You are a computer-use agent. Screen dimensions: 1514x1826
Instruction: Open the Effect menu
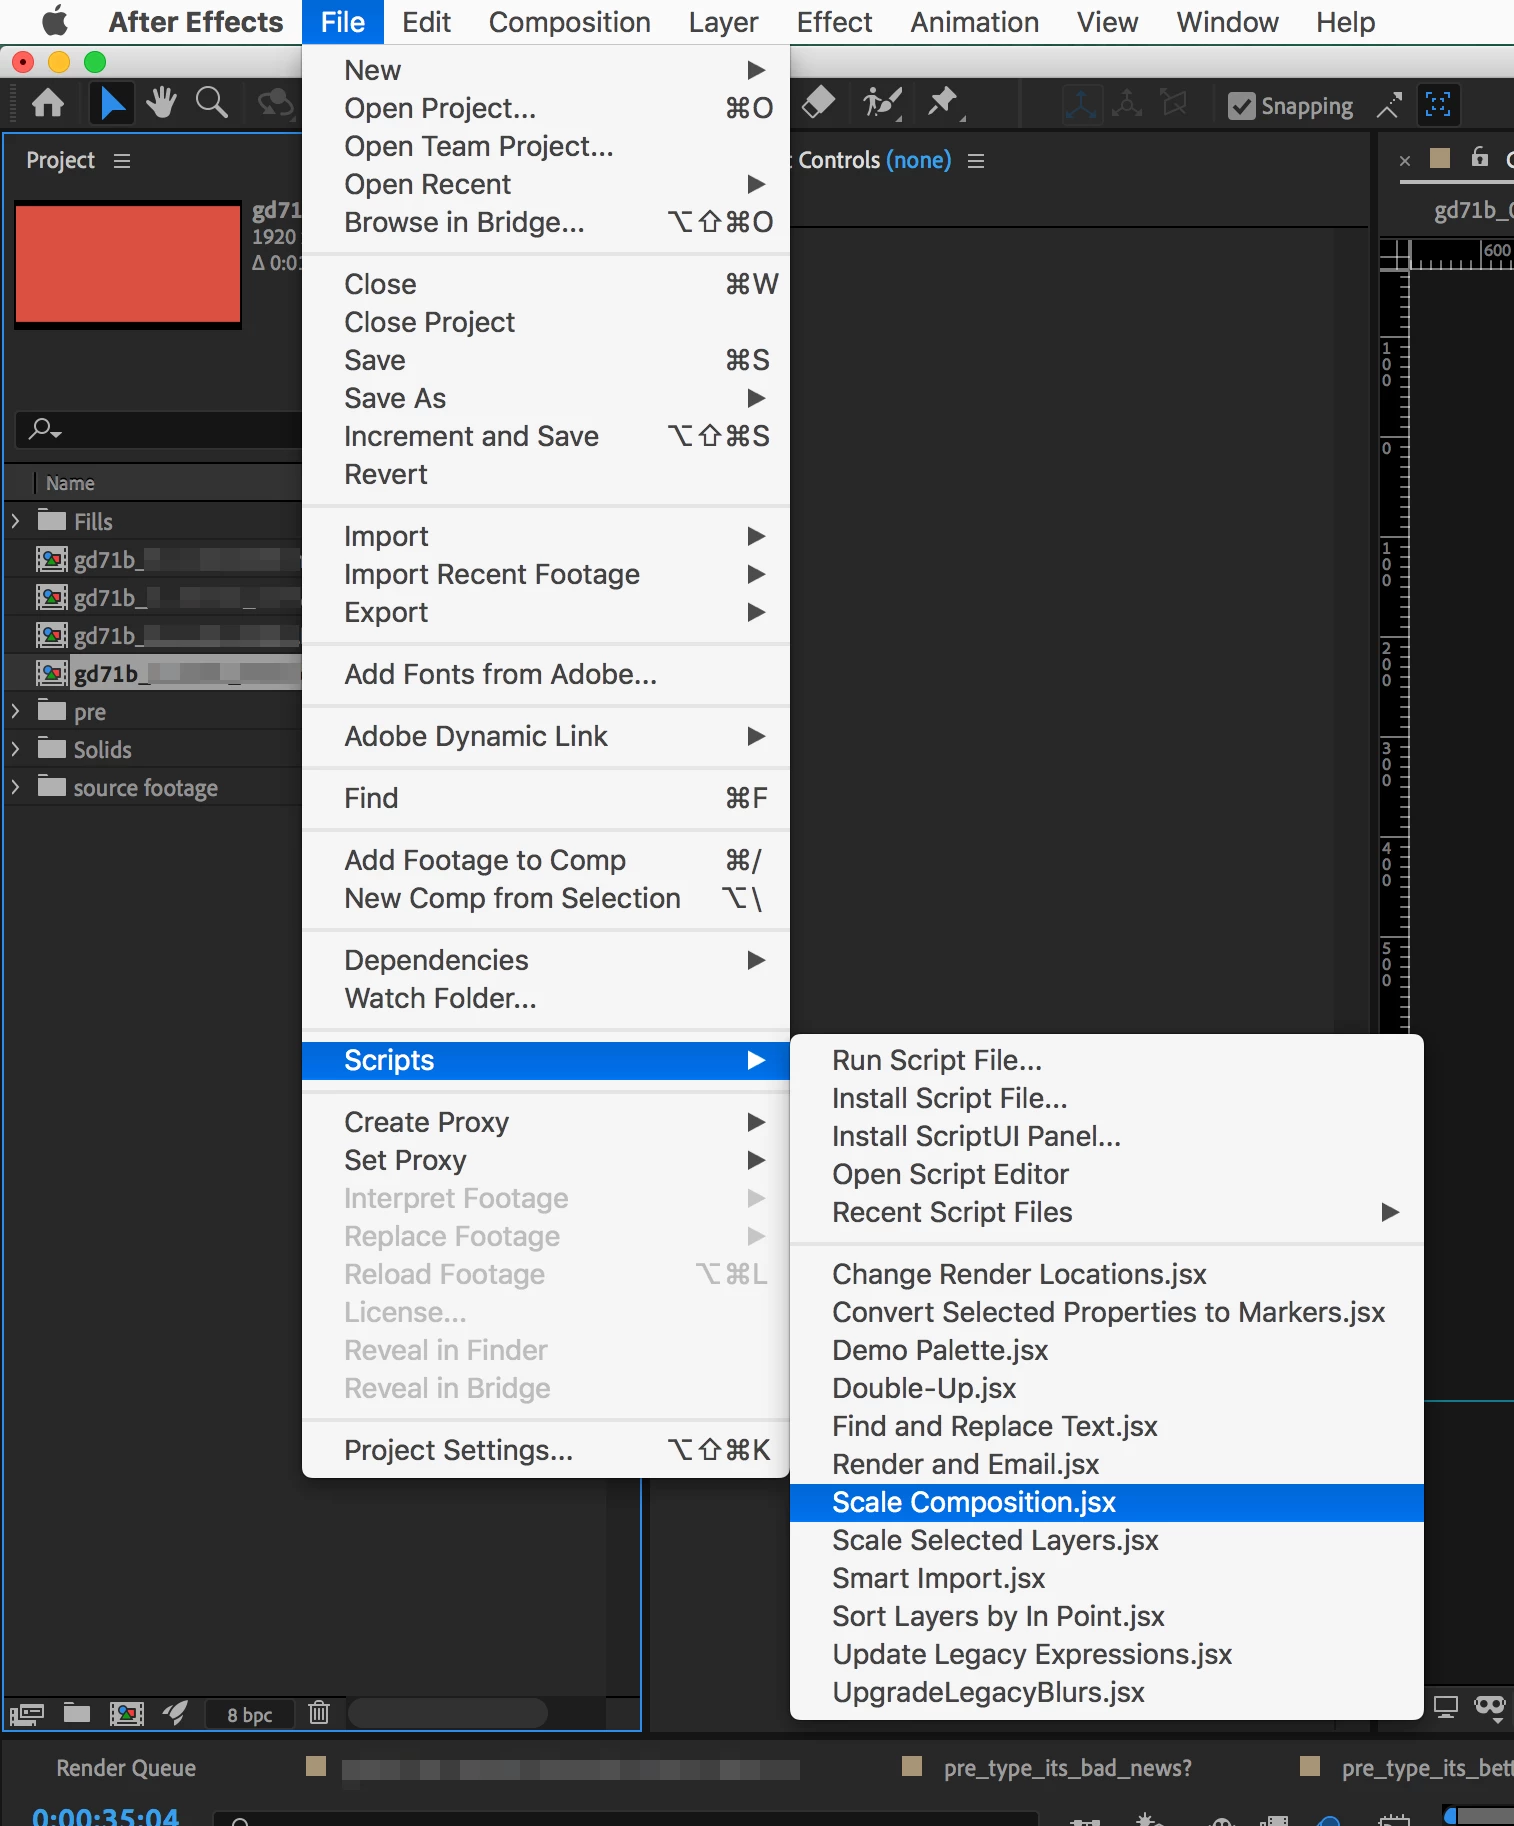(834, 22)
